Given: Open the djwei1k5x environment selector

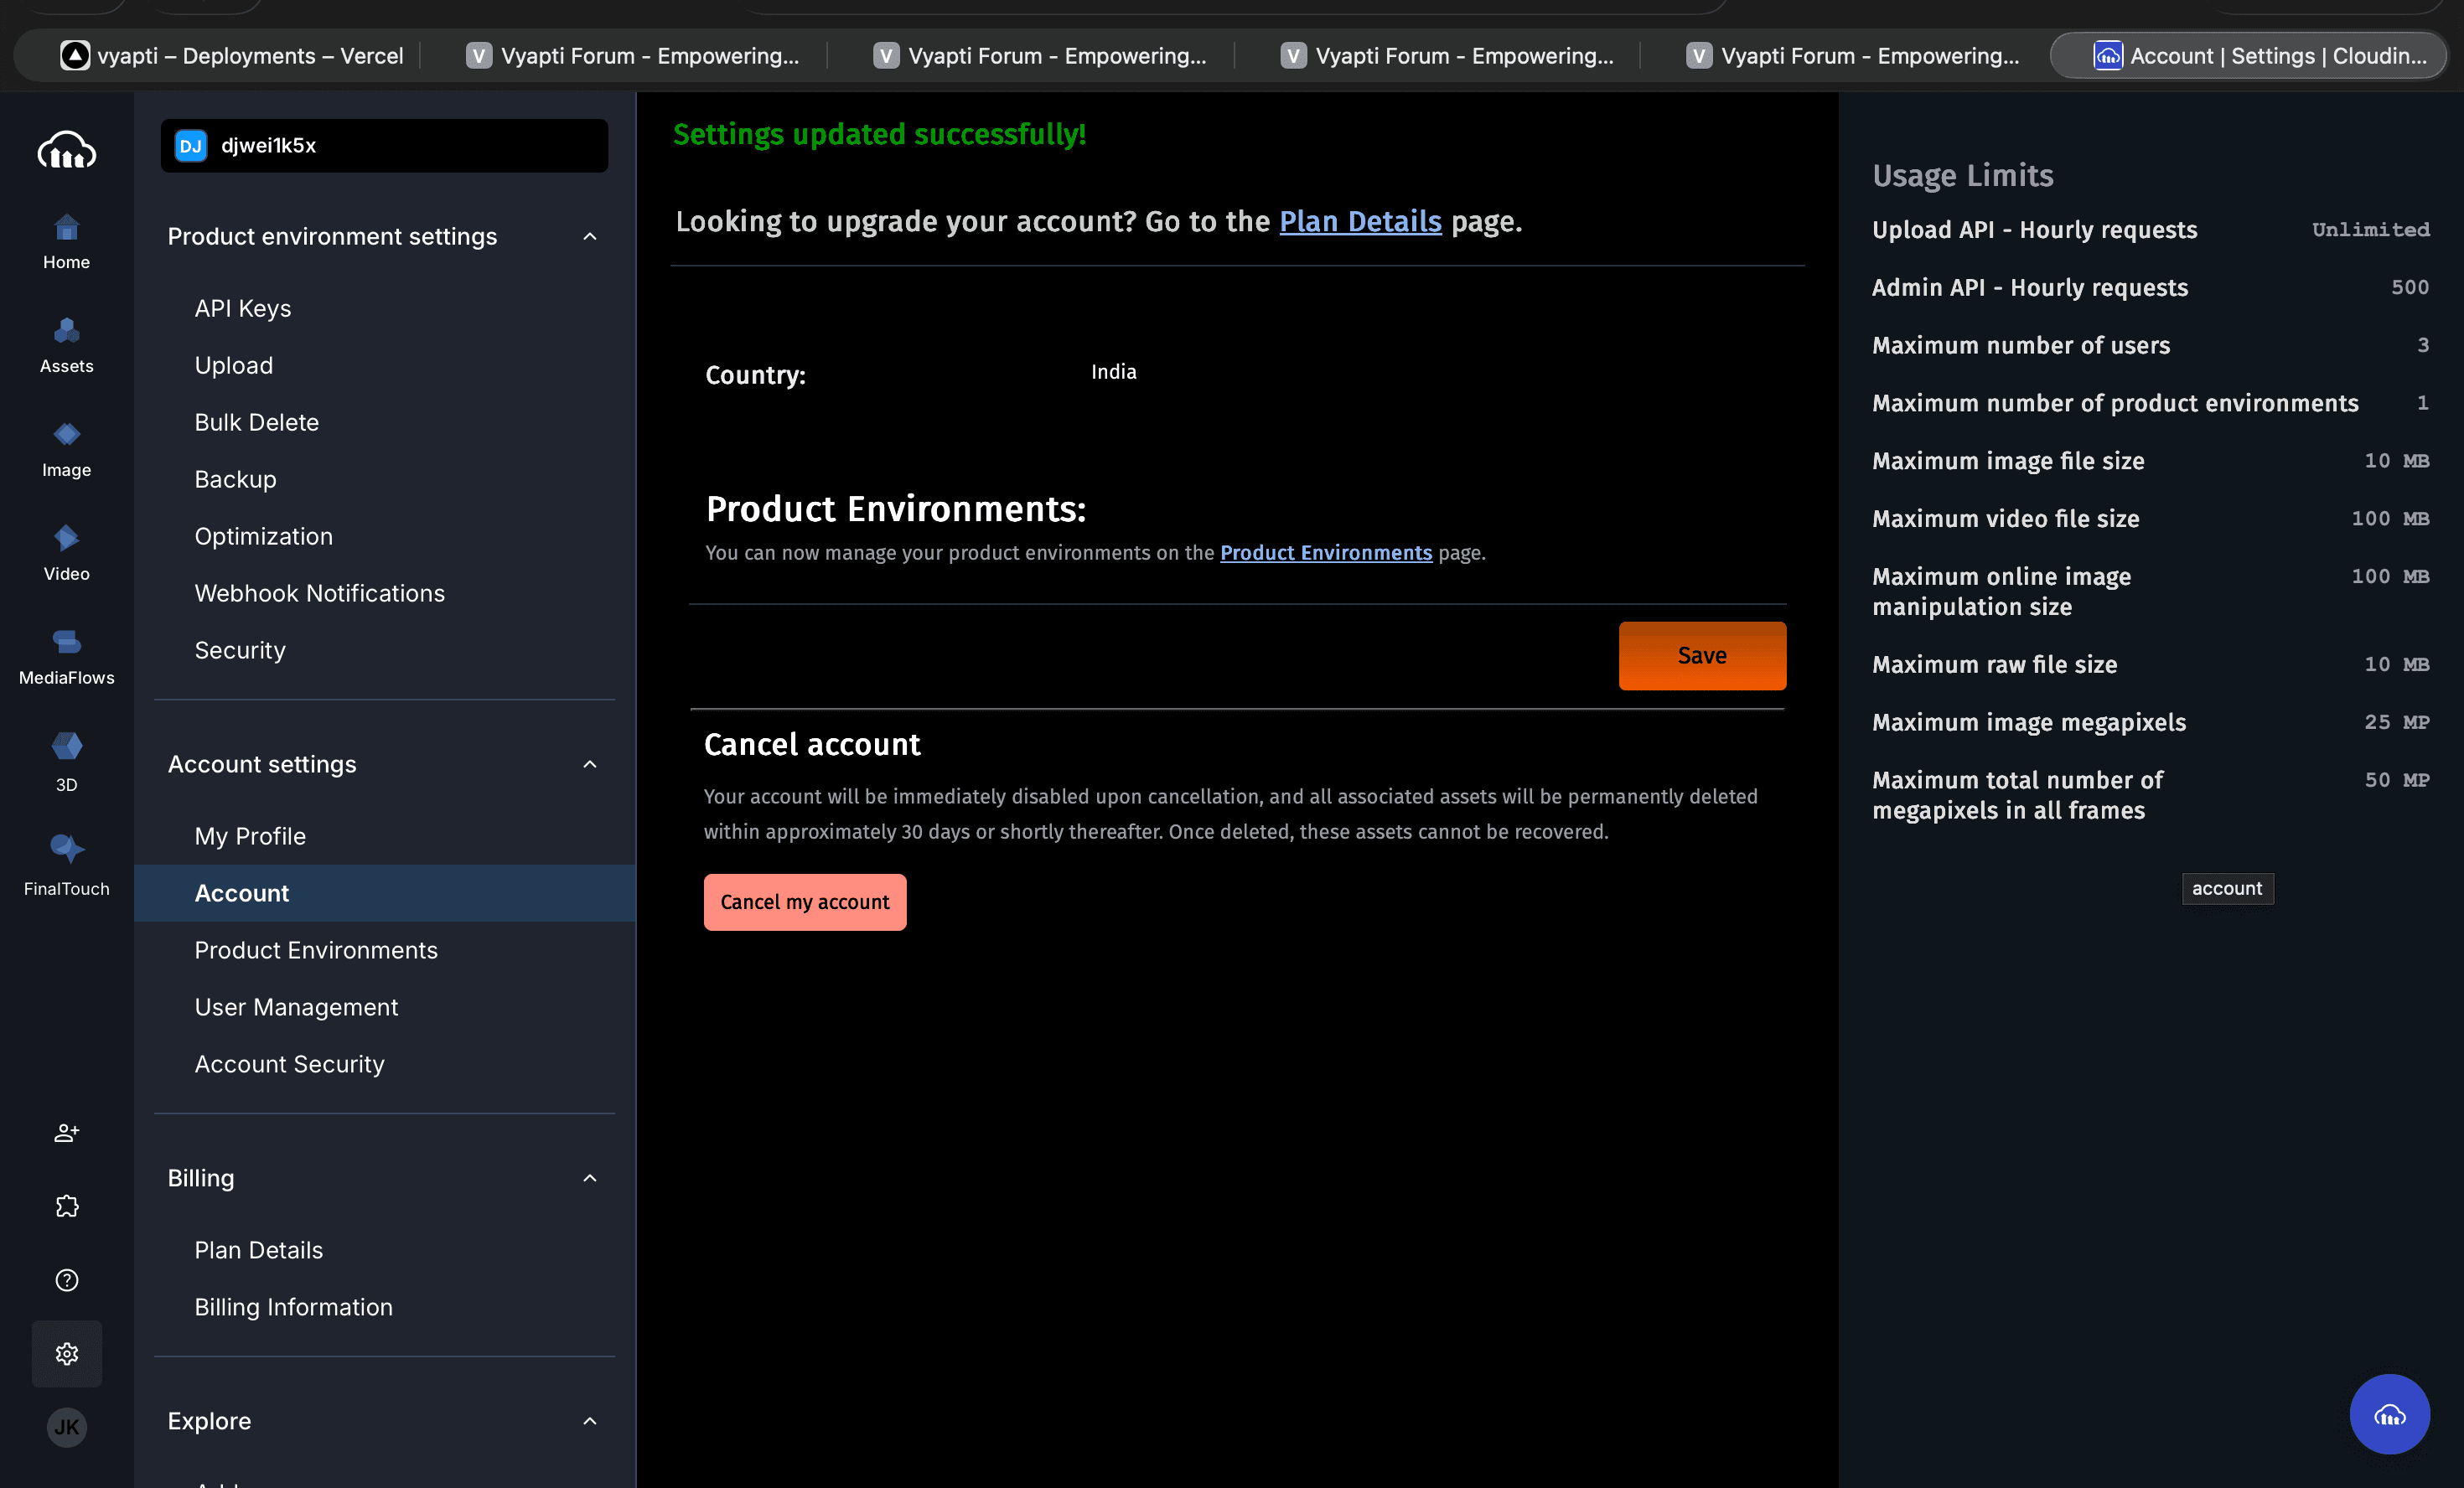Looking at the screenshot, I should (x=384, y=146).
